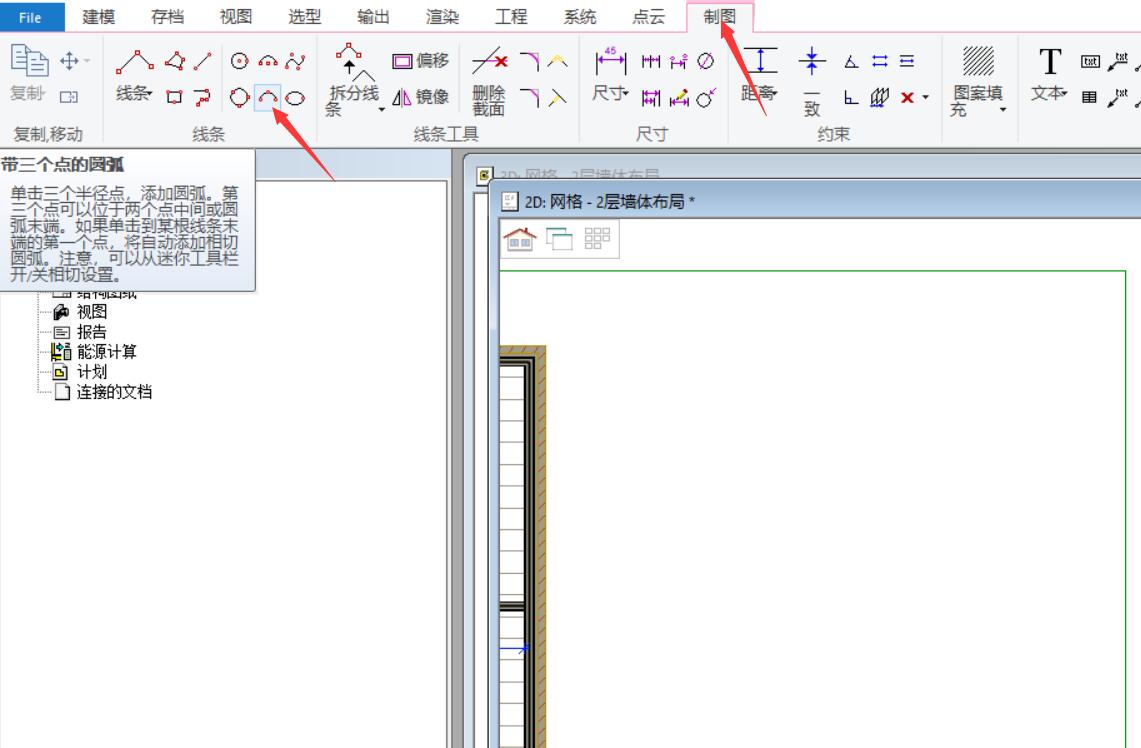Open the 系统 (System) ribbon tab

point(580,17)
